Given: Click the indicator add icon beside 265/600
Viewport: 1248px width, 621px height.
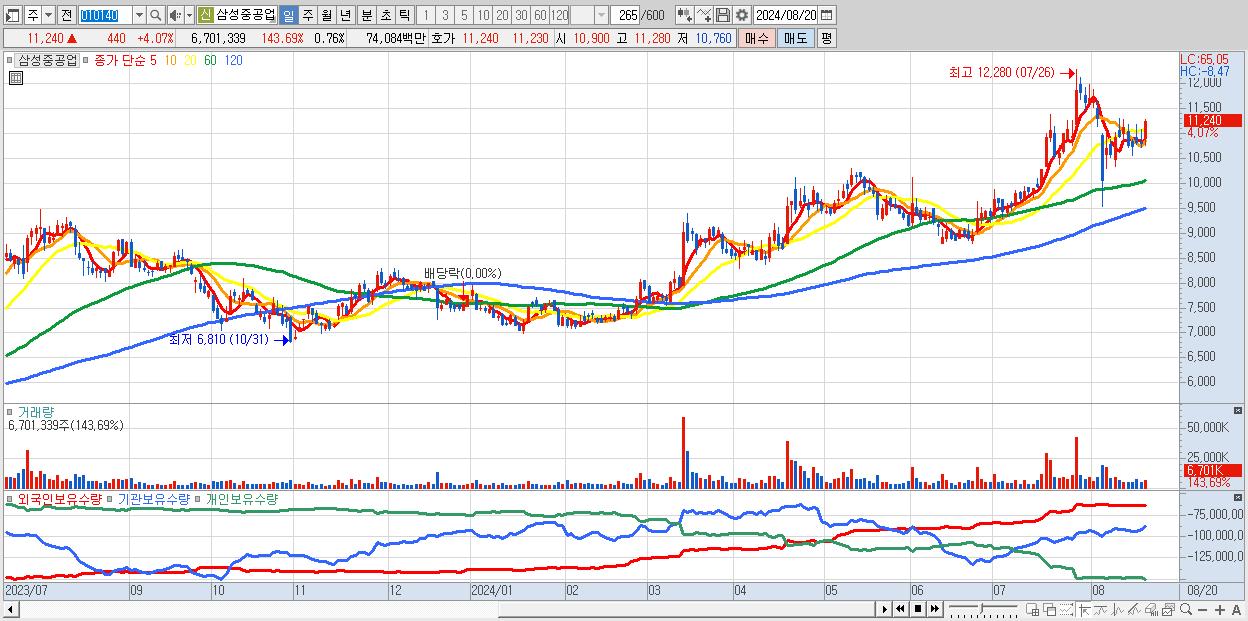Looking at the screenshot, I should [x=683, y=15].
